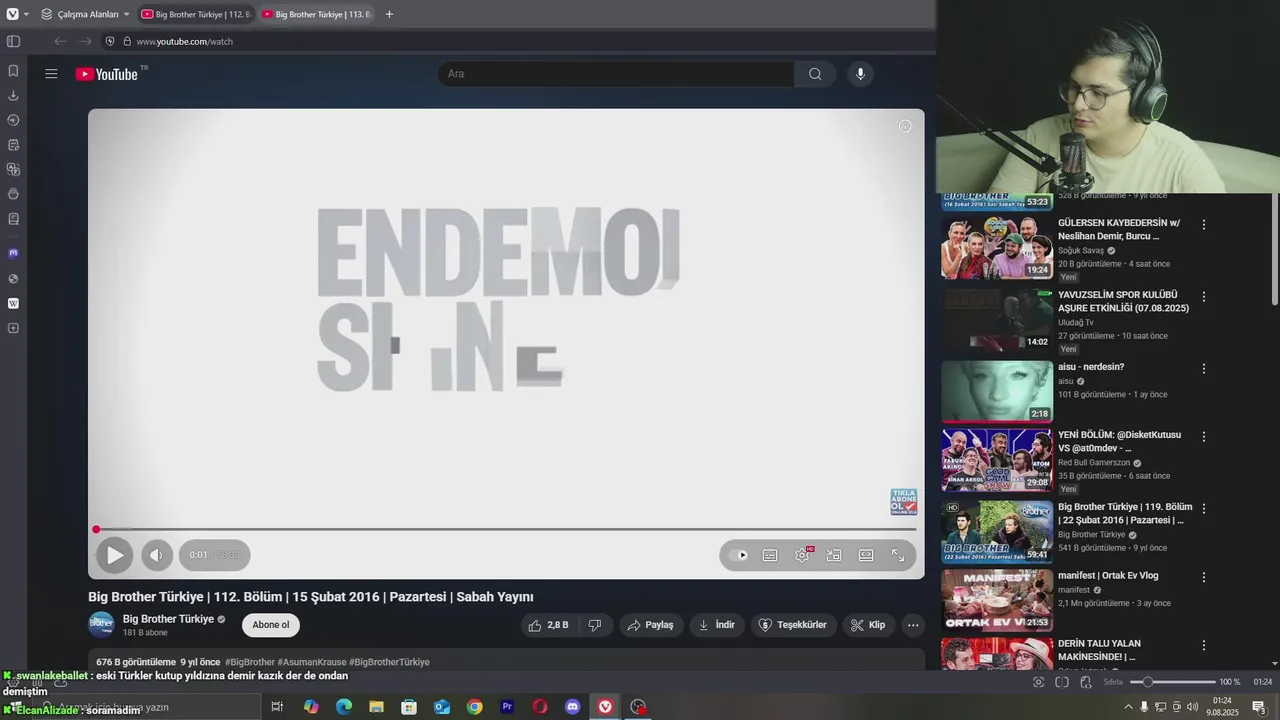Image resolution: width=1280 pixels, height=720 pixels.
Task: Open the aisu - nerdesin? thumbnail
Action: [997, 391]
